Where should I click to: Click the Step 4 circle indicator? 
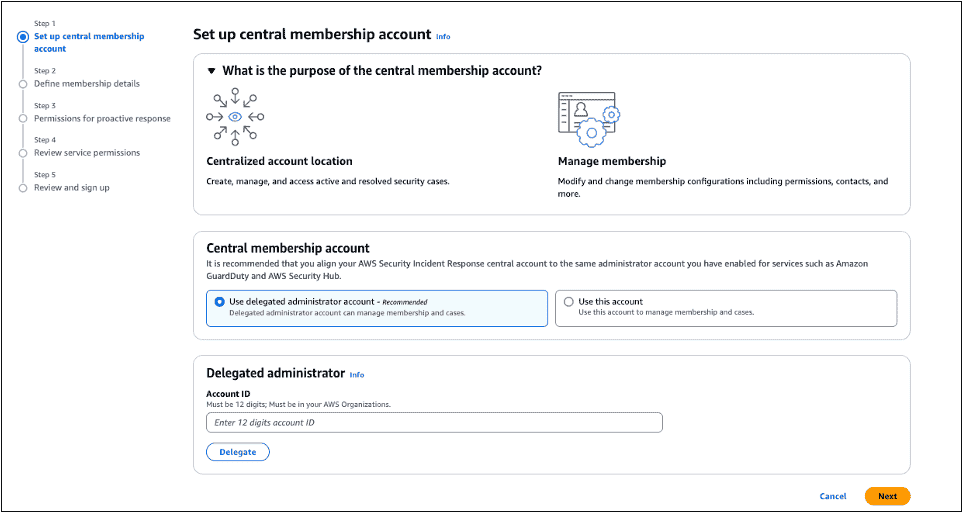23,153
